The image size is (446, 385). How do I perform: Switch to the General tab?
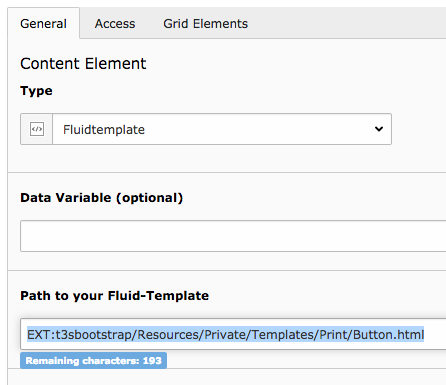tap(43, 24)
